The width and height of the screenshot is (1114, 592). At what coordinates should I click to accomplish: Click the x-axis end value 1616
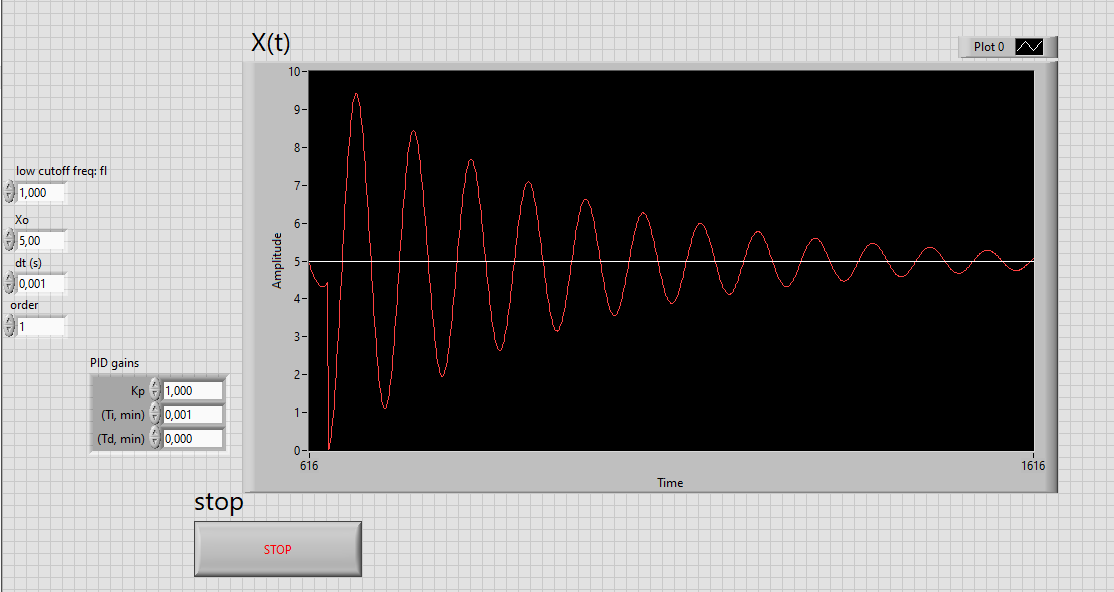click(x=1034, y=465)
